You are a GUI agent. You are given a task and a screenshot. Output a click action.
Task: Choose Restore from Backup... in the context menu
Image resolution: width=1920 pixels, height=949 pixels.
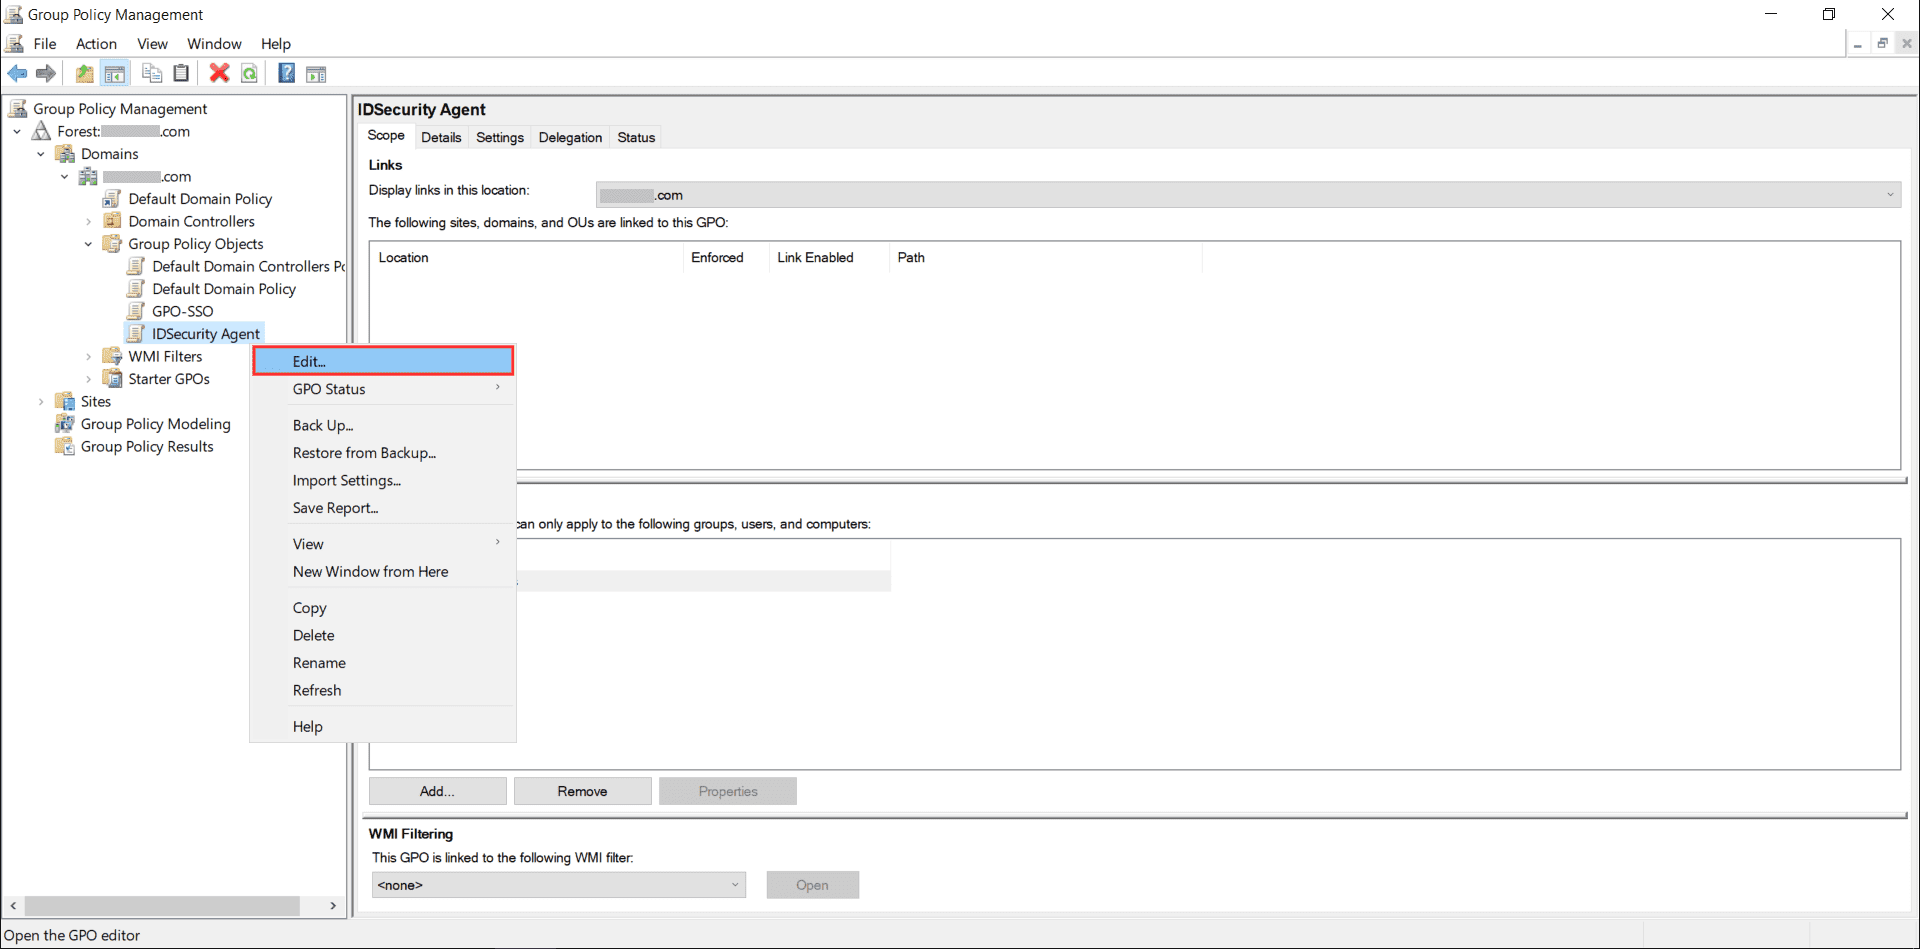[383, 453]
